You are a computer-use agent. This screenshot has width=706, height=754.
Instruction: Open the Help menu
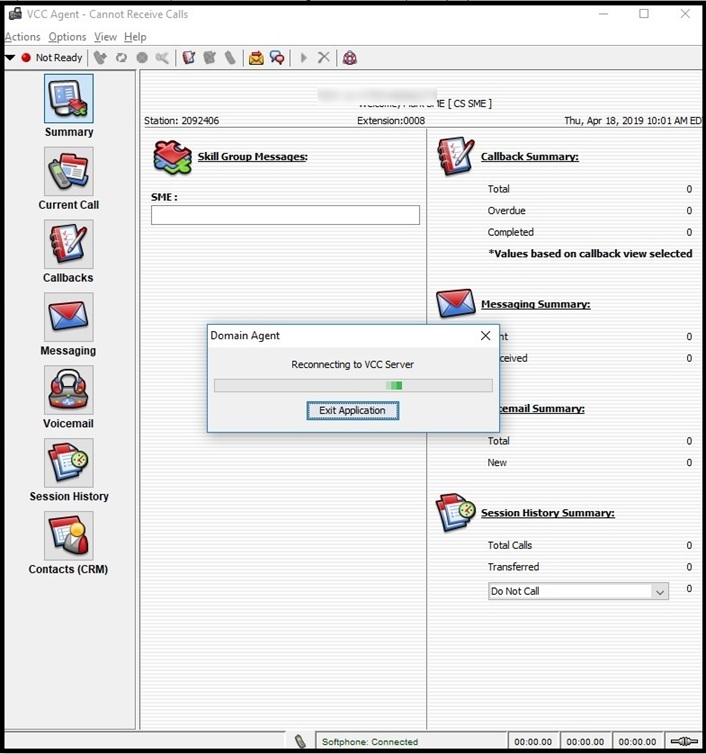tap(135, 37)
